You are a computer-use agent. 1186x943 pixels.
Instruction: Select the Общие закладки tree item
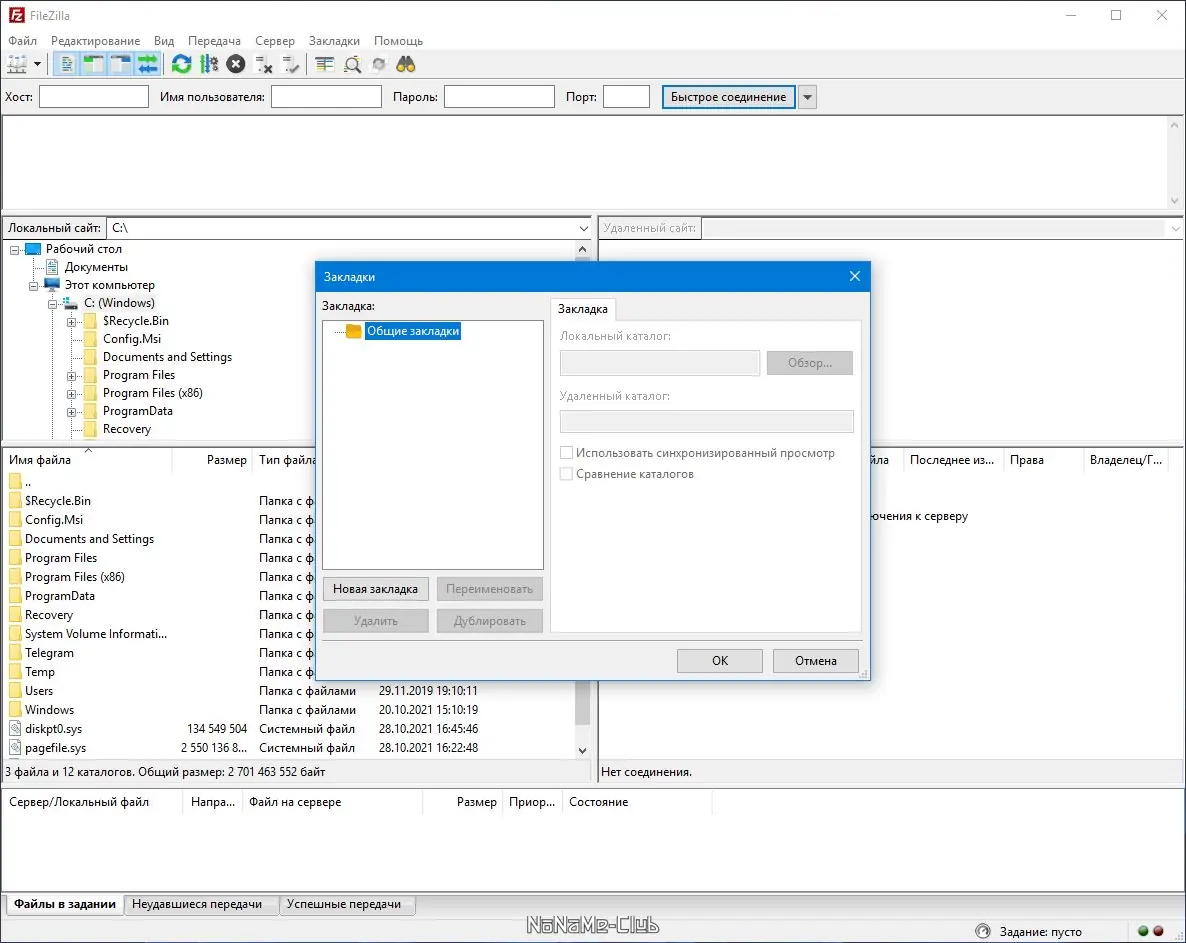[412, 330]
